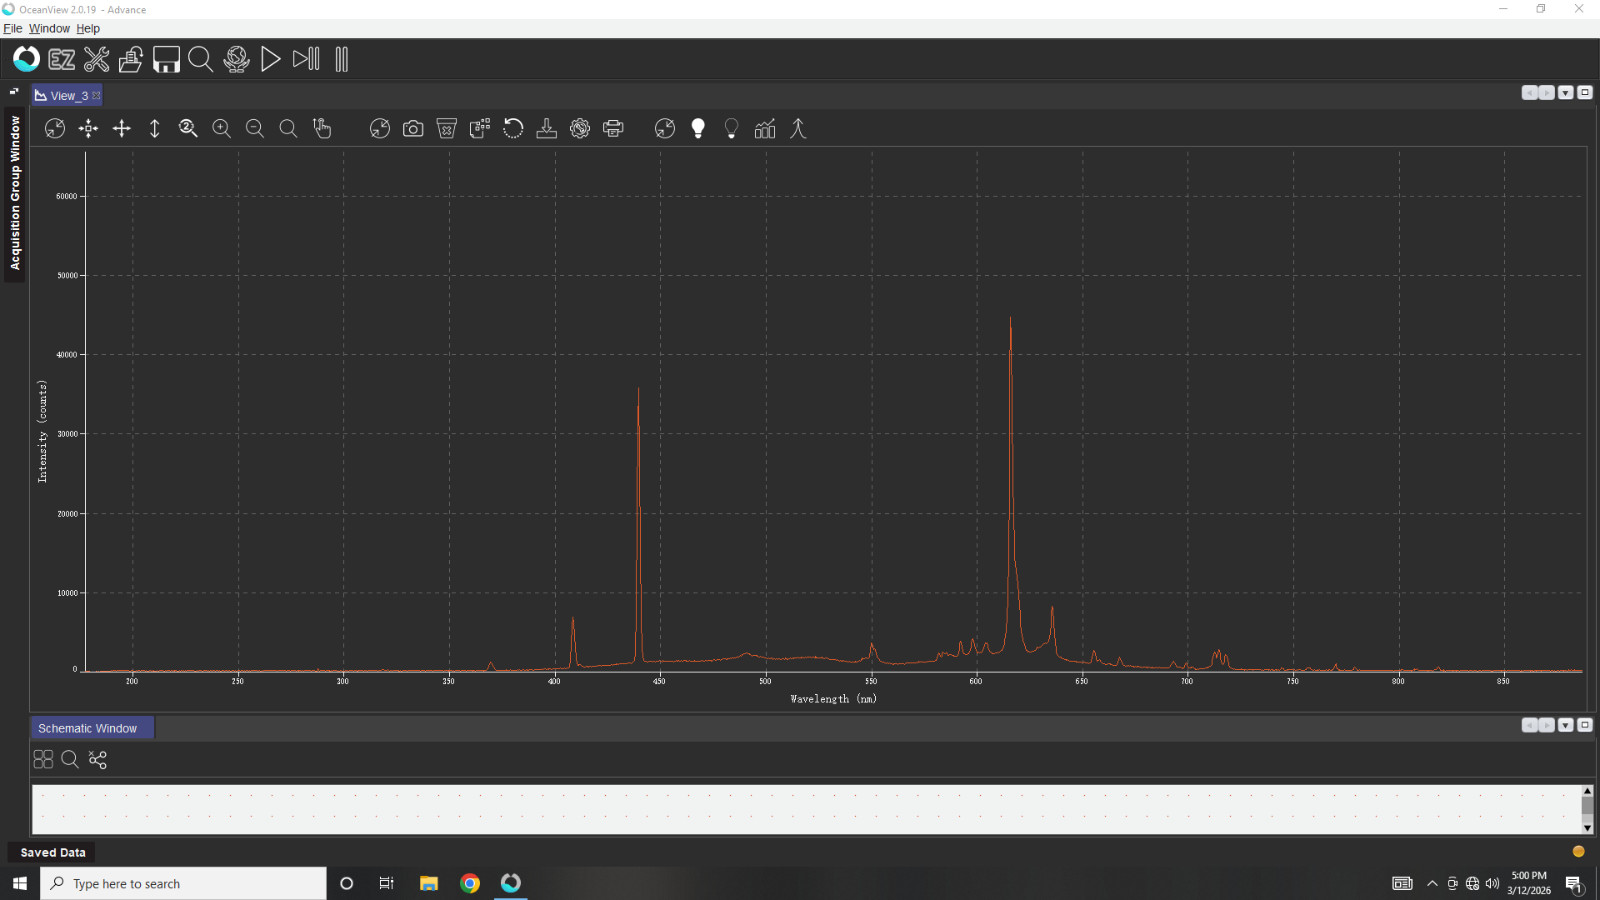
Task: Click the vertical double-arrow scale height icon
Action: (155, 129)
